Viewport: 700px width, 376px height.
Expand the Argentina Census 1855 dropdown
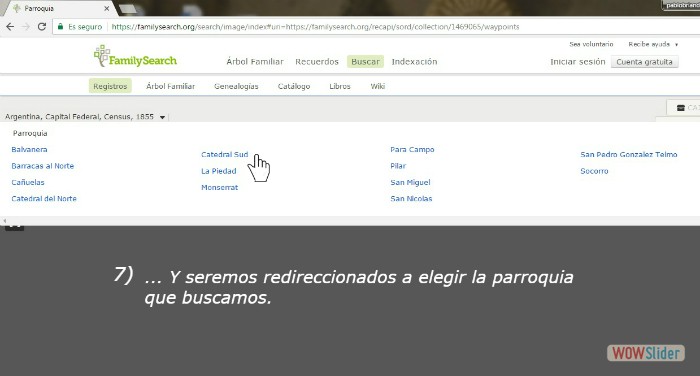162,117
